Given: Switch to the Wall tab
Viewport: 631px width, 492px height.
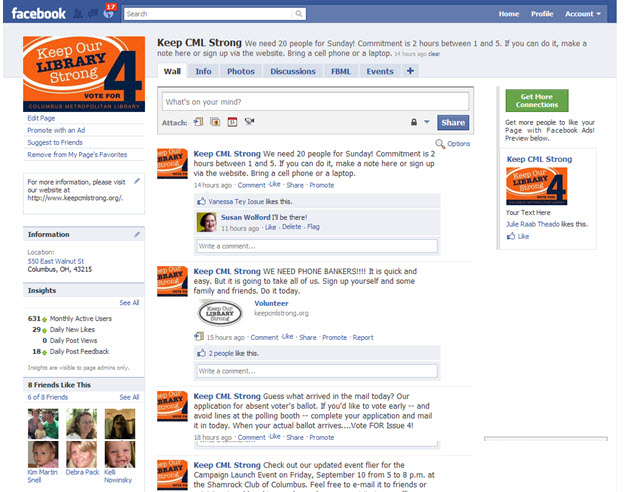Looking at the screenshot, I should tap(172, 71).
